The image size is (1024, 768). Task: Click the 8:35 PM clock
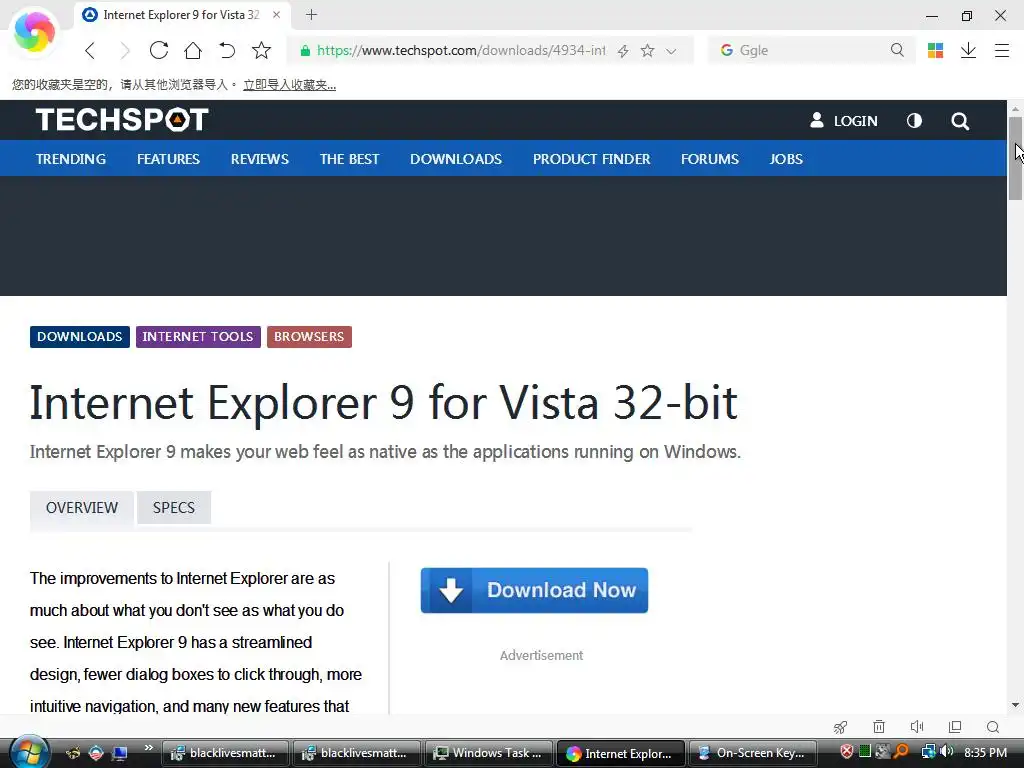tap(985, 752)
